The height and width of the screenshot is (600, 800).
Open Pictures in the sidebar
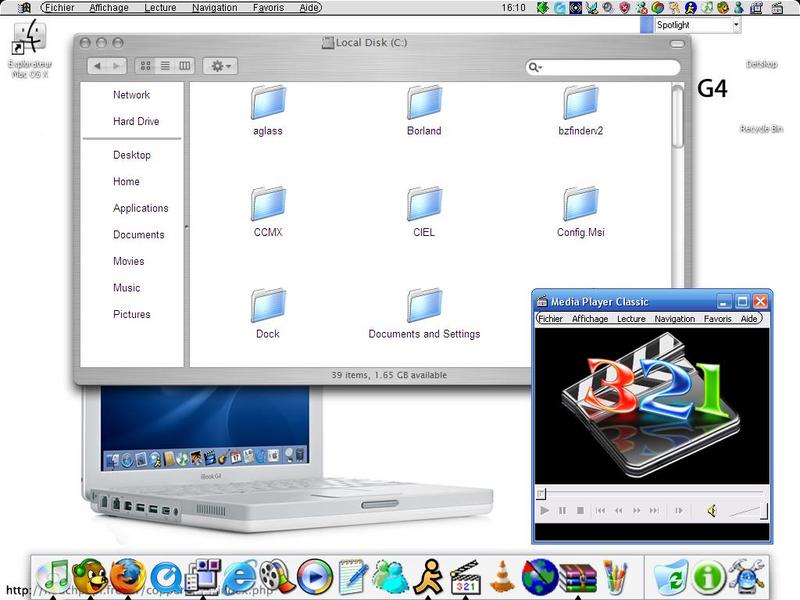[x=132, y=314]
